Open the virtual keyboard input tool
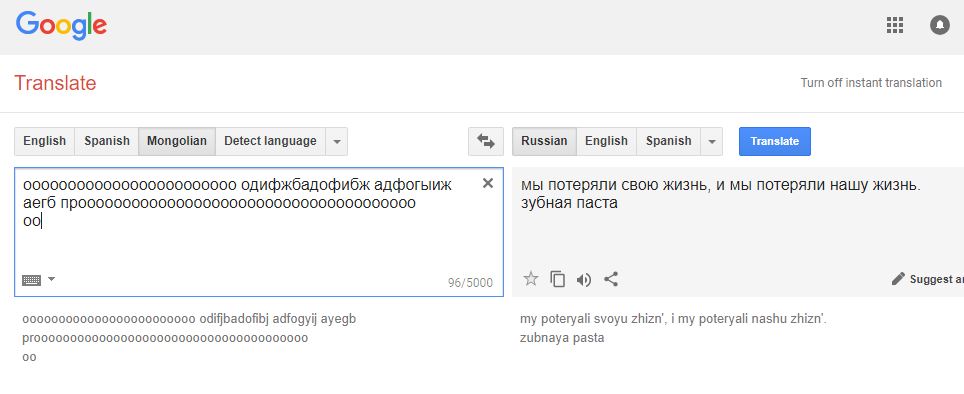The image size is (964, 394). [x=31, y=280]
